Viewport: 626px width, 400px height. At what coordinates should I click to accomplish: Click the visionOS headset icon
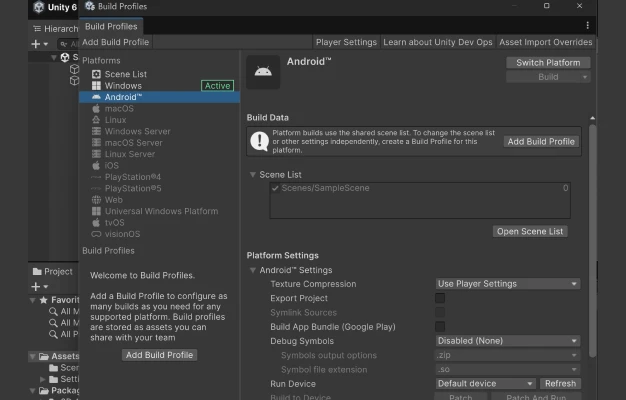[x=96, y=234]
